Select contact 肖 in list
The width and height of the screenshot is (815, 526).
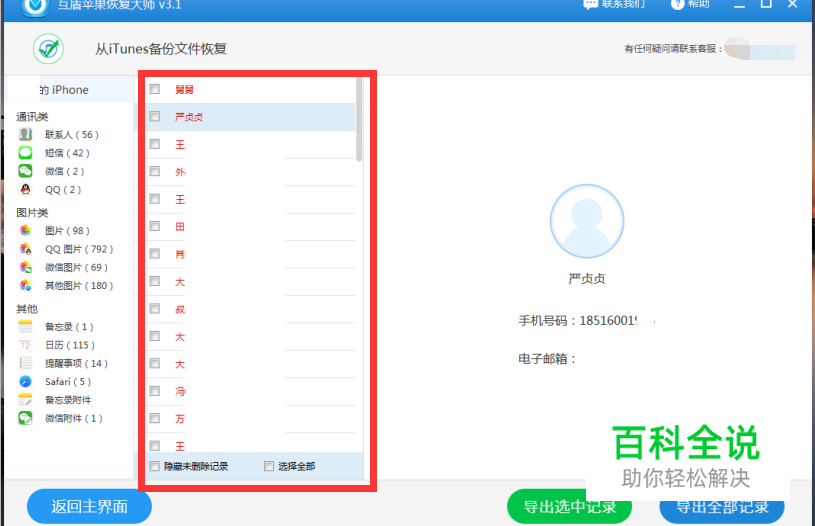click(x=180, y=254)
